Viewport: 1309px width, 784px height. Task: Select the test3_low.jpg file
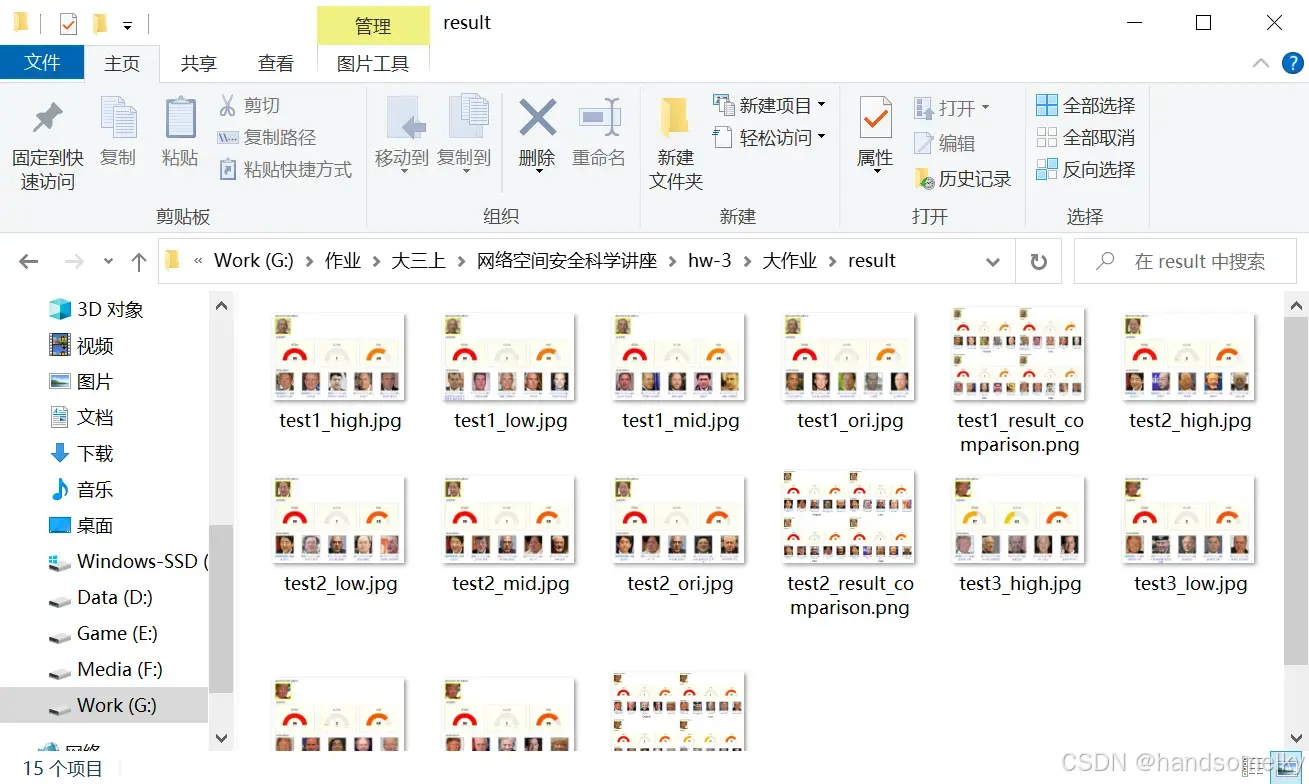click(x=1190, y=535)
